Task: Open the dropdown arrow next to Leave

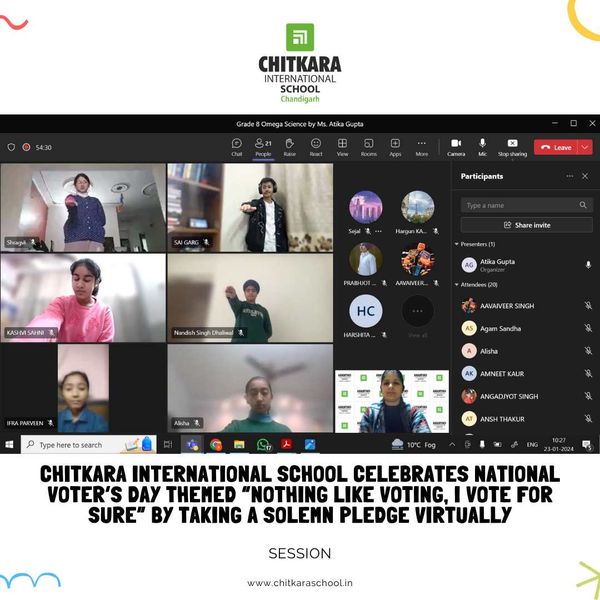Action: point(585,147)
